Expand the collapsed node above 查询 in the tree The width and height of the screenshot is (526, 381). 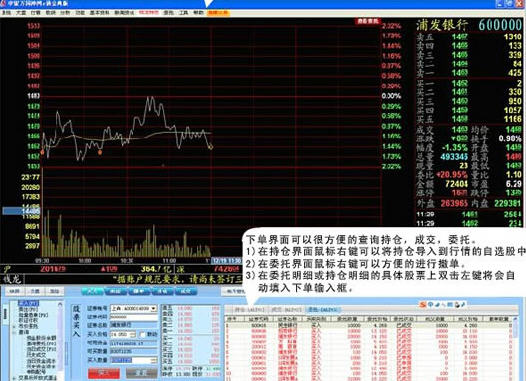coord(15,326)
